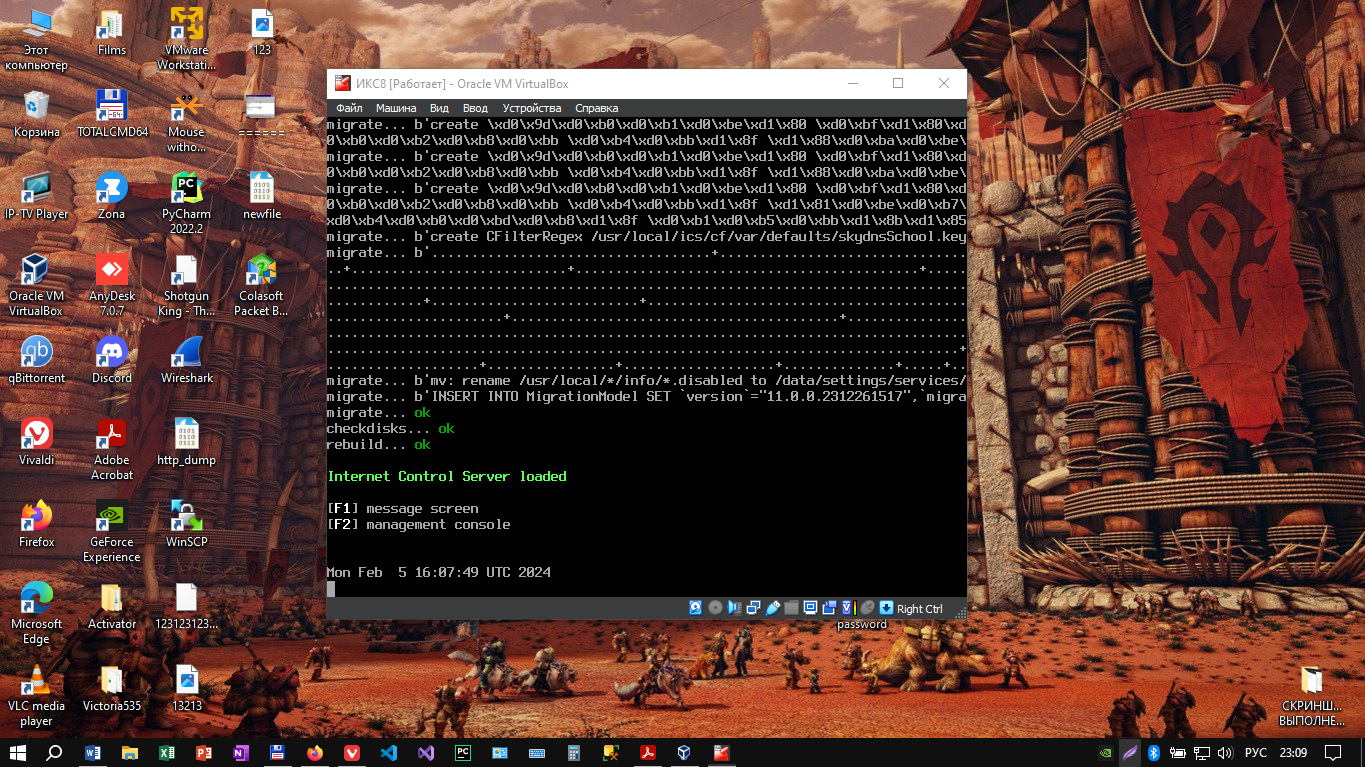This screenshot has height=767, width=1365.
Task: Open the Машина menu
Action: point(396,108)
